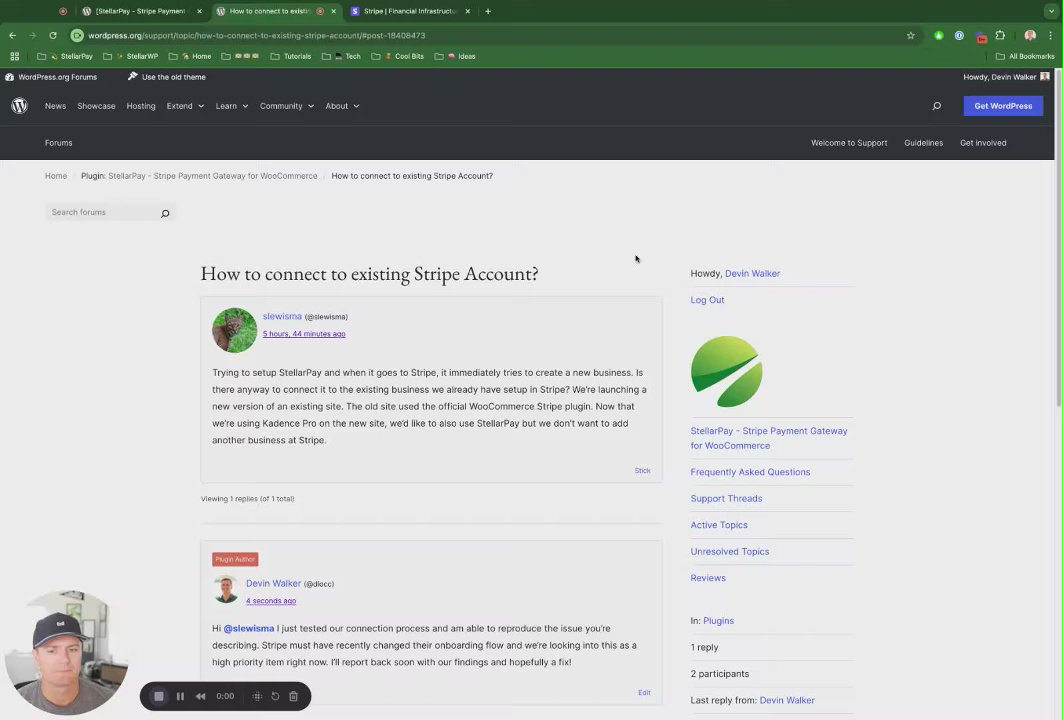
Task: Open the Cool Bits bookmarks folder
Action: (x=397, y=56)
